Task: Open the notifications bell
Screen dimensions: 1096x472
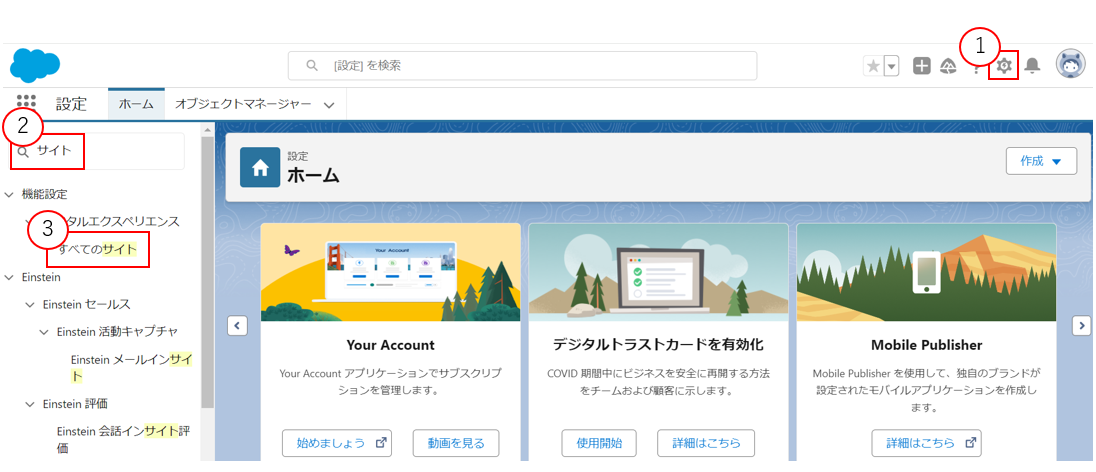Action: [1033, 66]
